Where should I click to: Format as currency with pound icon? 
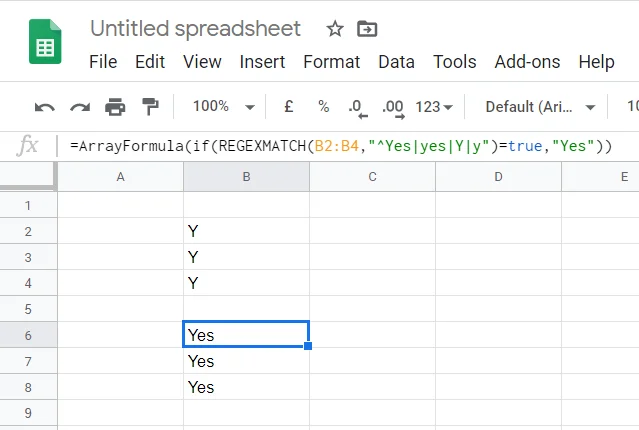click(x=289, y=106)
